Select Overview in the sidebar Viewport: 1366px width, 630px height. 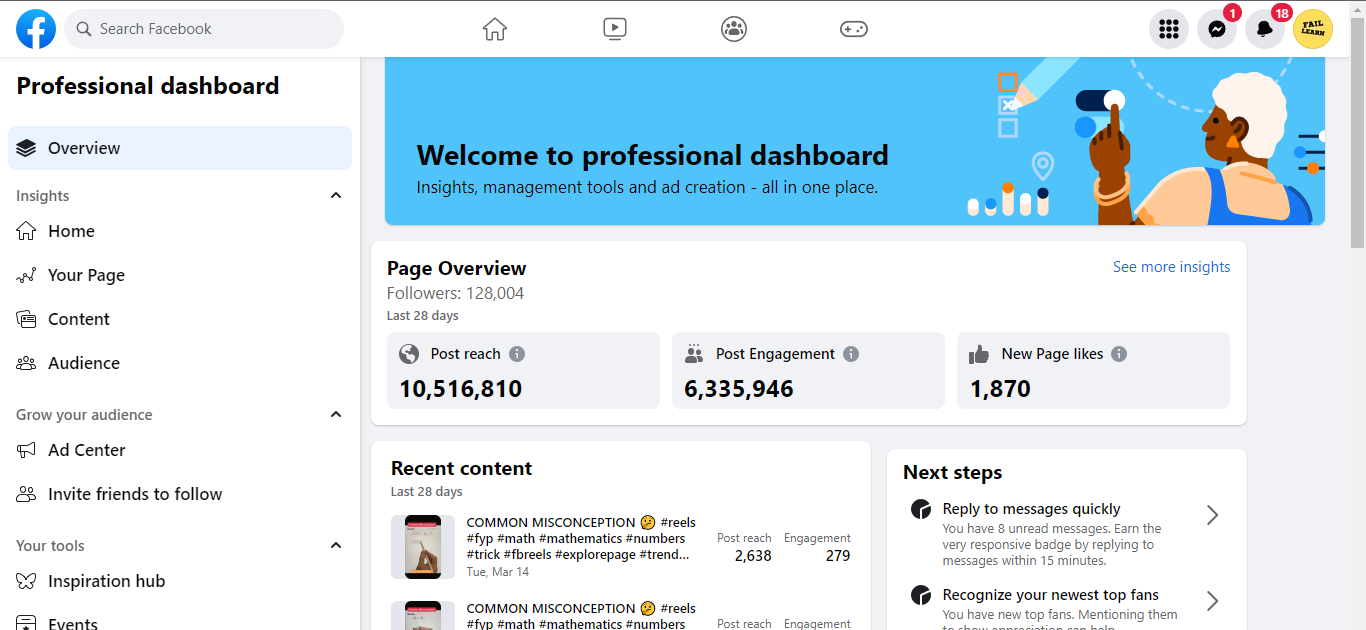[x=180, y=148]
